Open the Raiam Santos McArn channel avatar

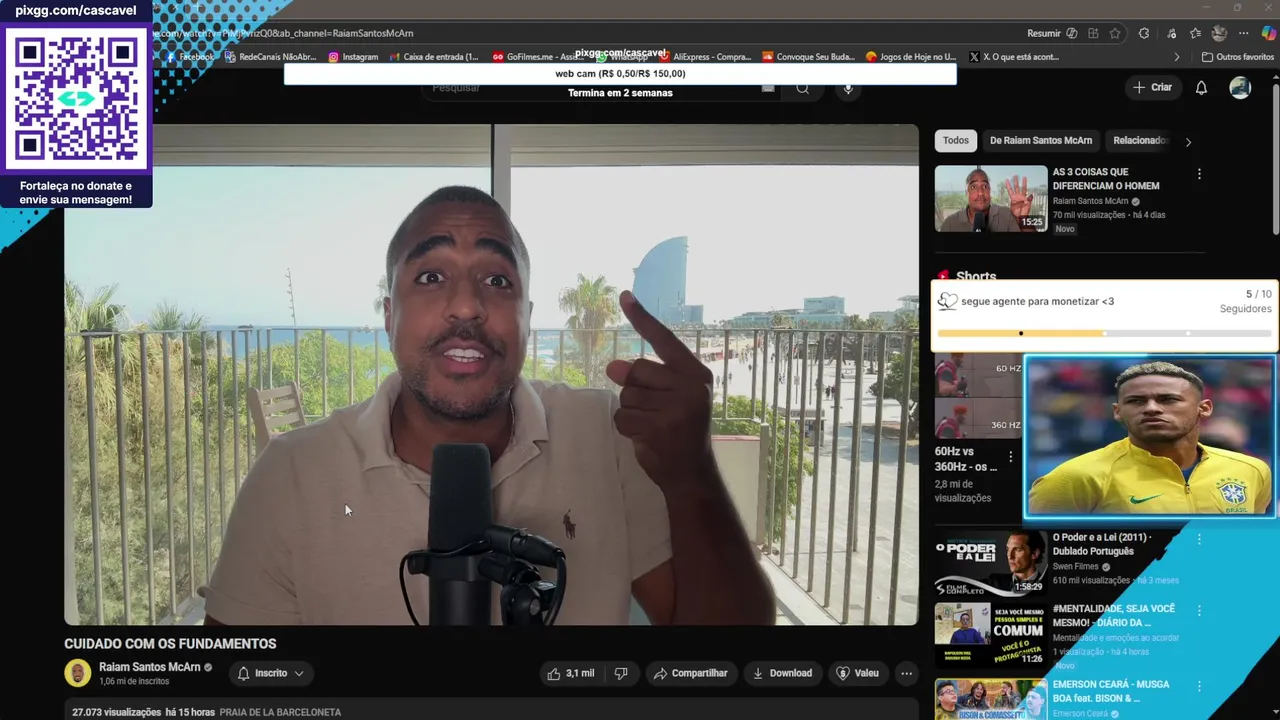coord(78,673)
